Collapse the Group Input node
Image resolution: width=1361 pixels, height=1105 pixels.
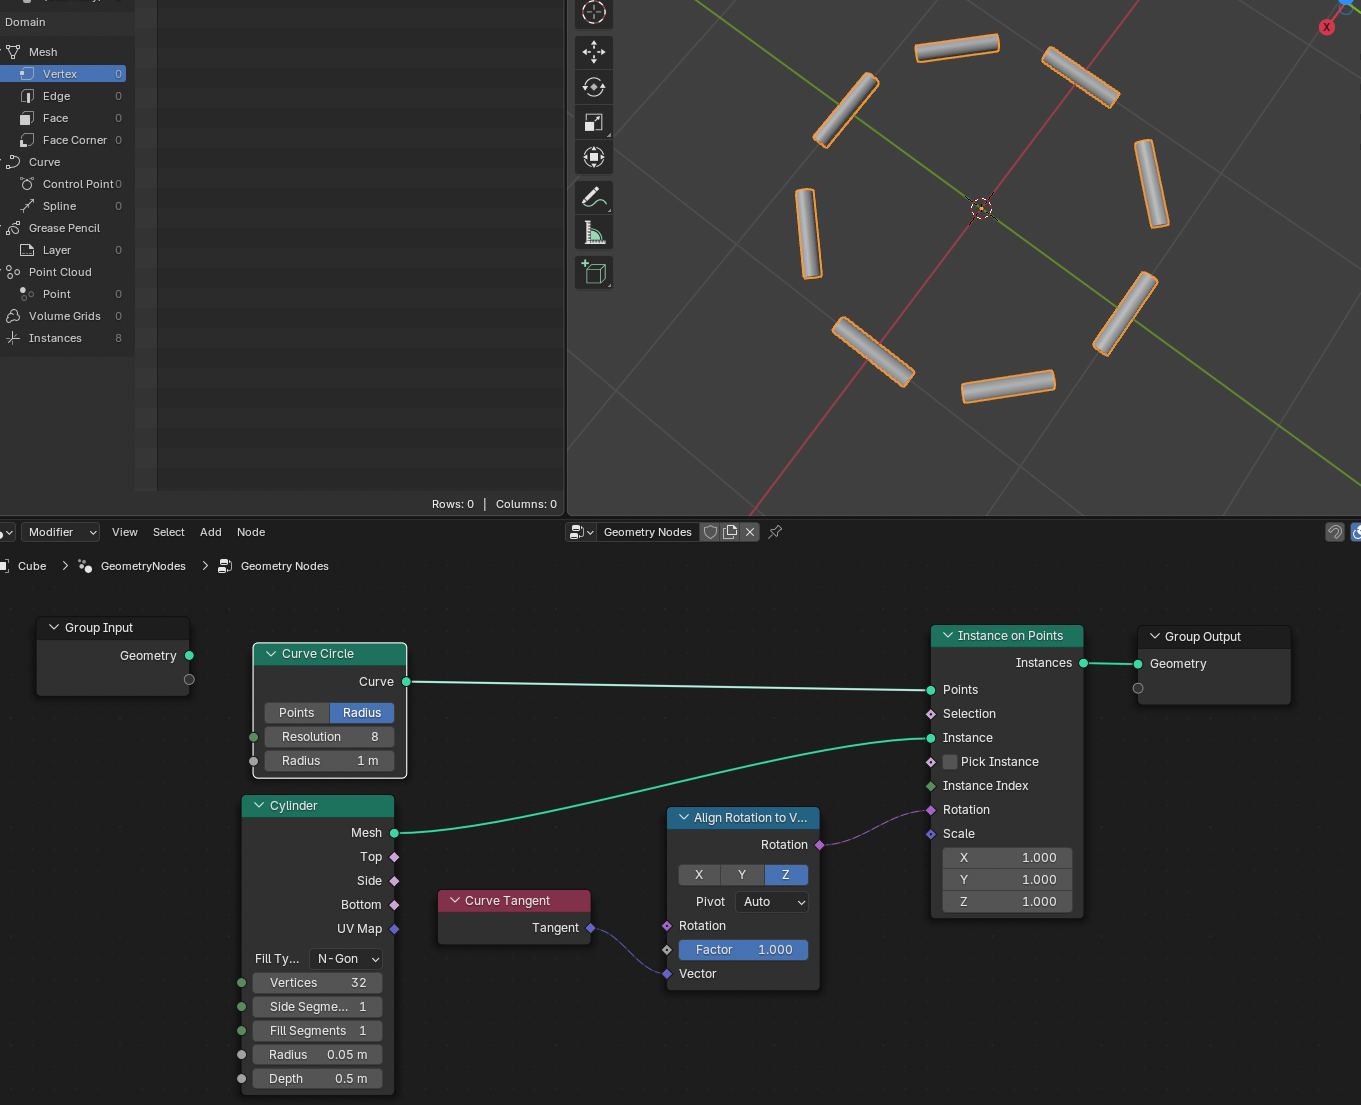pos(54,628)
